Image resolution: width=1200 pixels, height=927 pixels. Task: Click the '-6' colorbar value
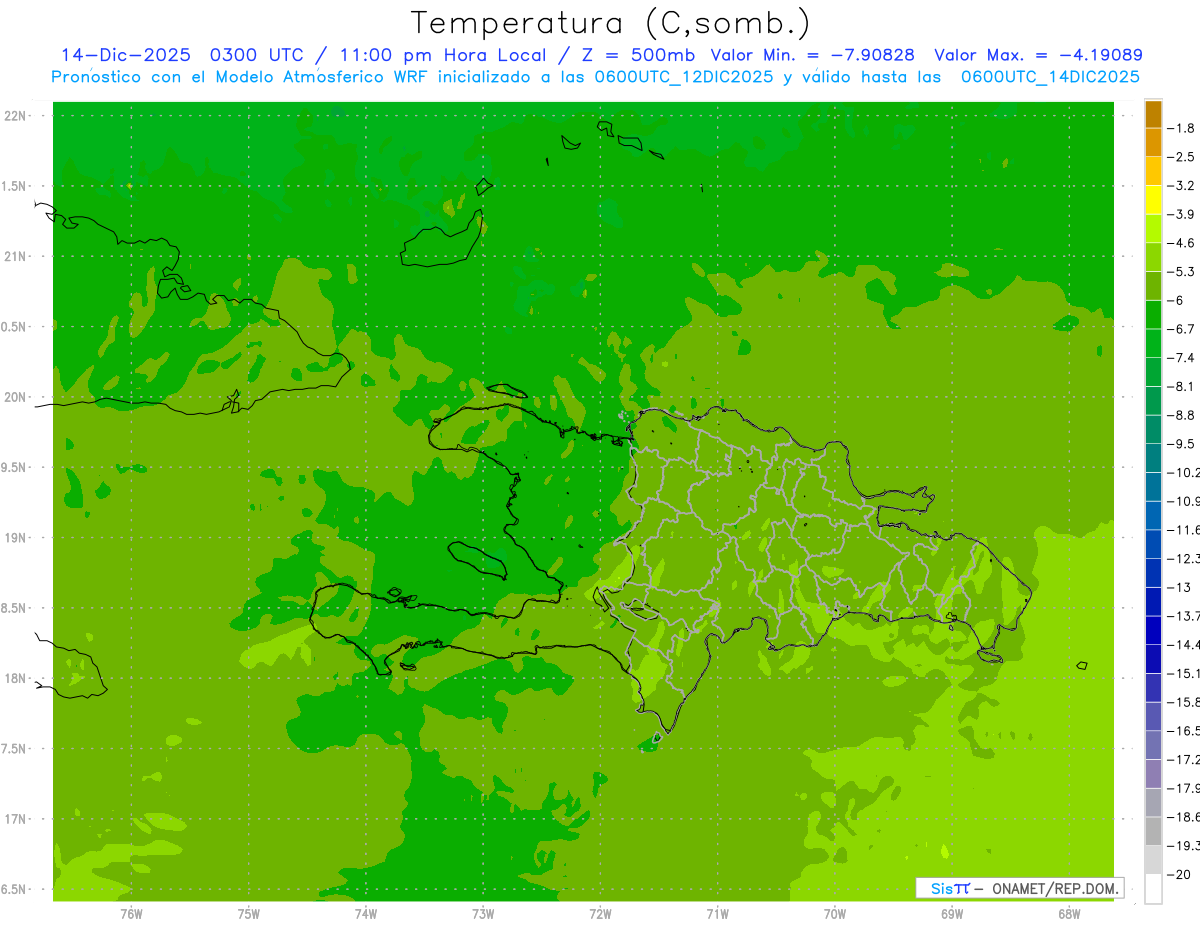point(1177,300)
